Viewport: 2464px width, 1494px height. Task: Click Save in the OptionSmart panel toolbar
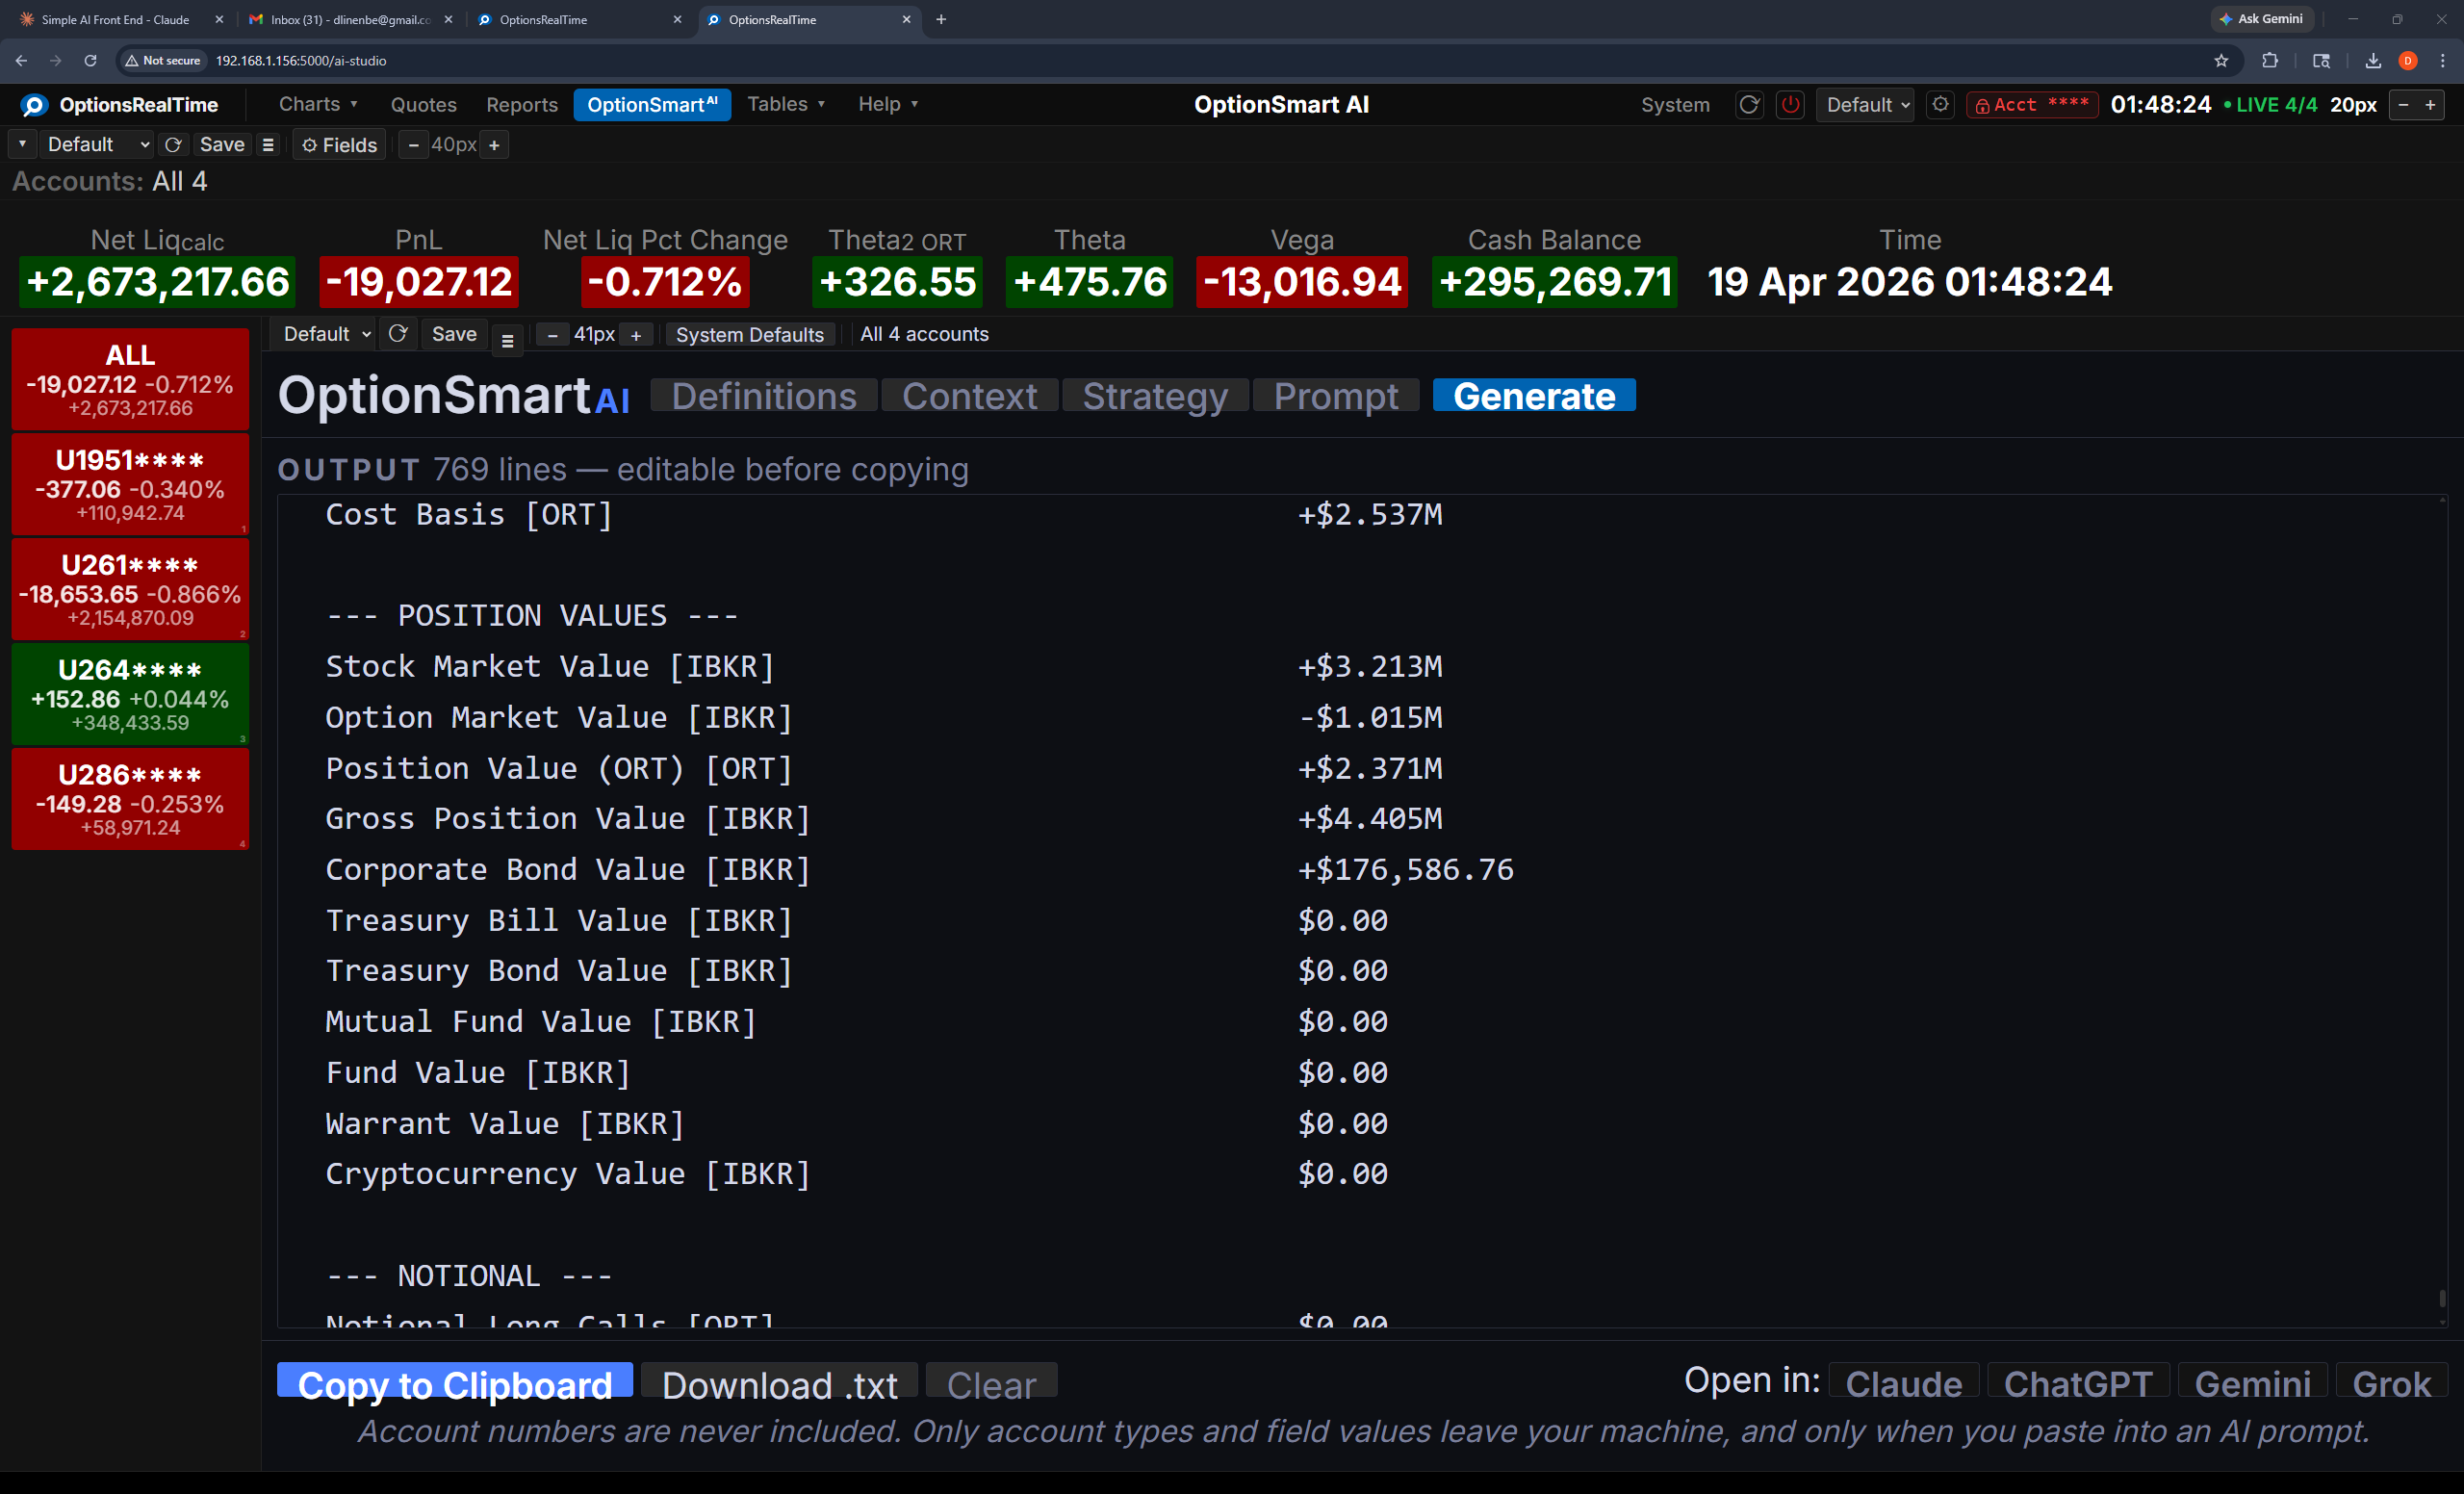tap(454, 334)
